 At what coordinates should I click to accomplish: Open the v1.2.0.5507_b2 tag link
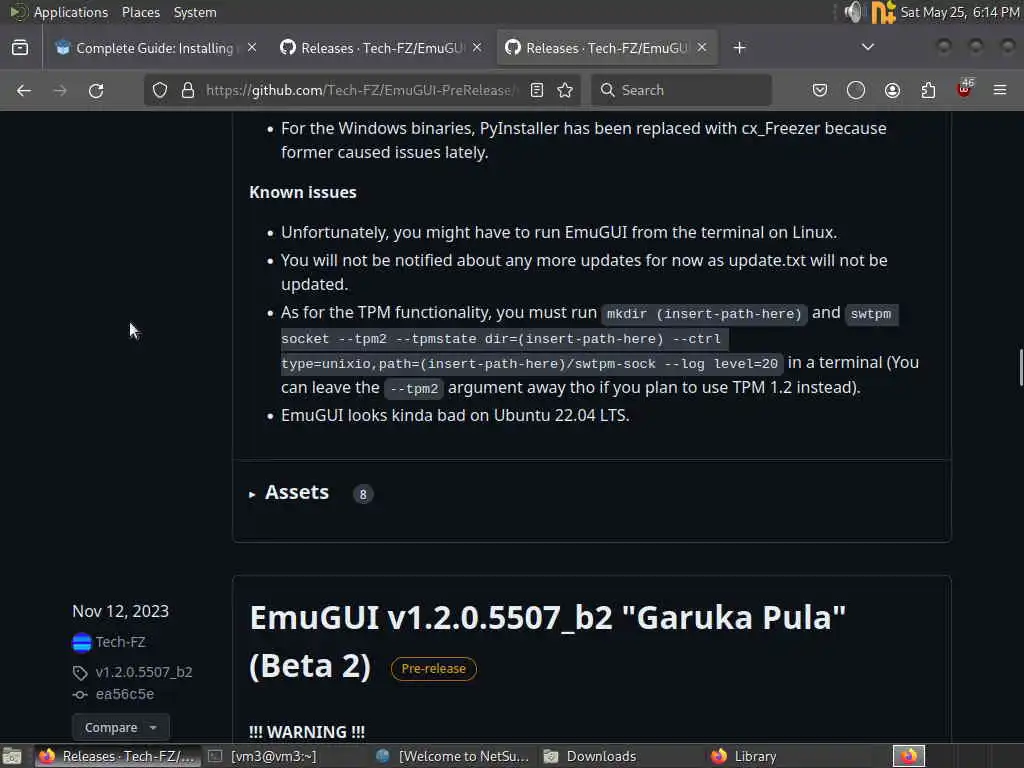(x=144, y=672)
